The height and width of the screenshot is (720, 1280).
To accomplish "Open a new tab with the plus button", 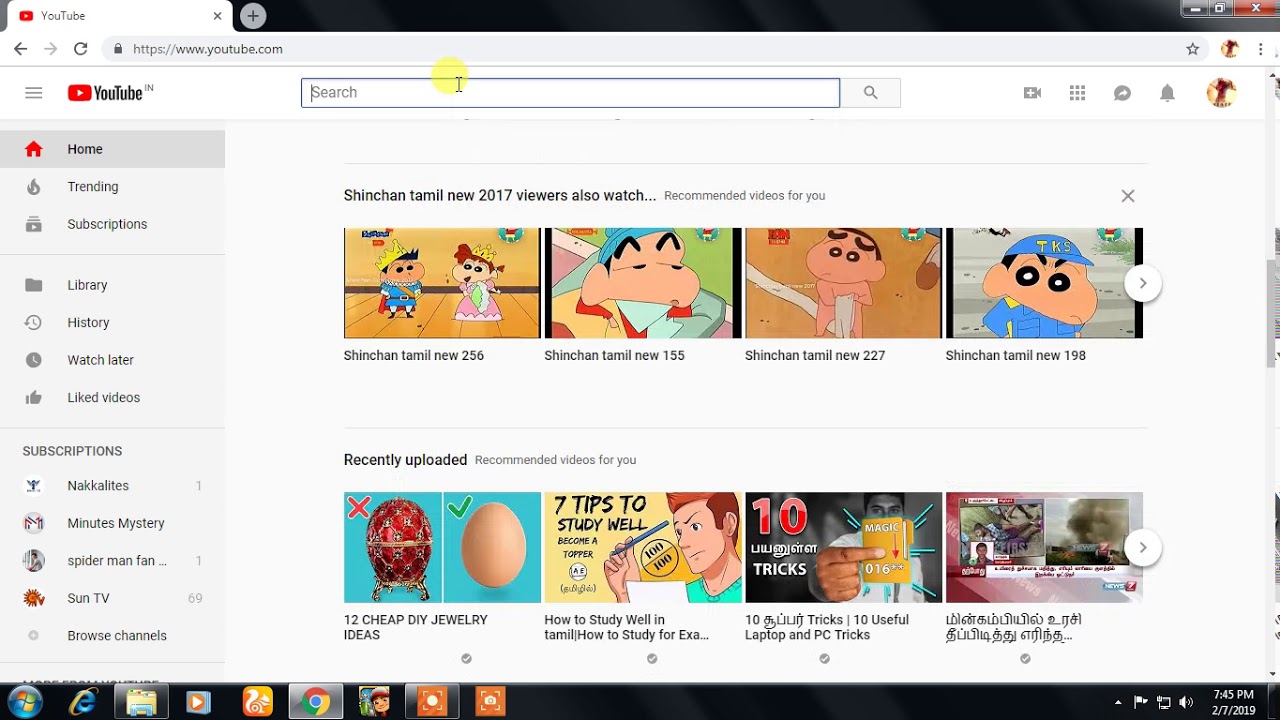I will (x=253, y=16).
